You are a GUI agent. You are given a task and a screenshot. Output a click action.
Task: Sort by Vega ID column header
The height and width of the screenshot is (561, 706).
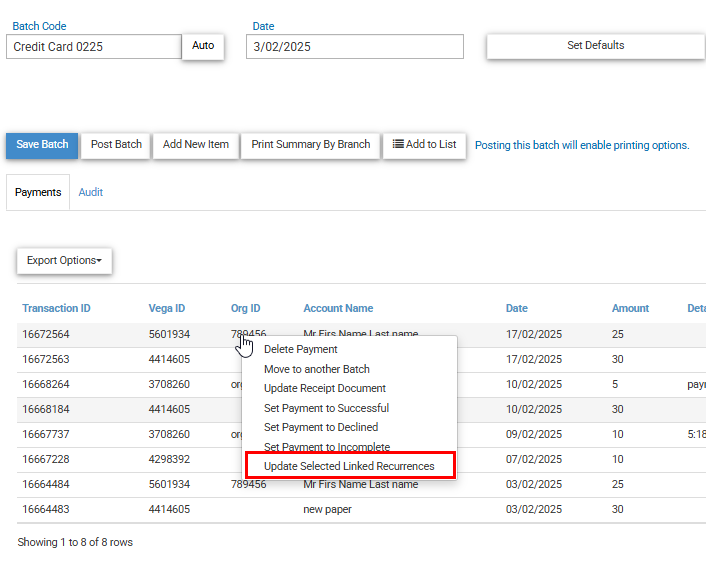point(167,308)
